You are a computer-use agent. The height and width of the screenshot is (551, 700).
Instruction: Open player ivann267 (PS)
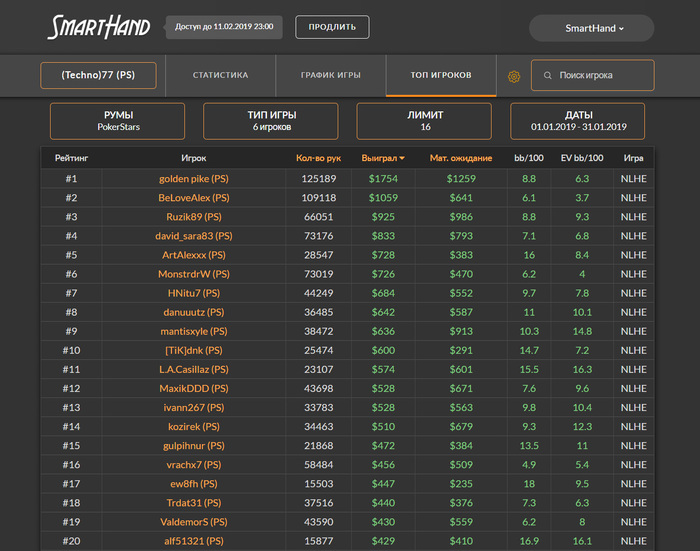click(194, 408)
